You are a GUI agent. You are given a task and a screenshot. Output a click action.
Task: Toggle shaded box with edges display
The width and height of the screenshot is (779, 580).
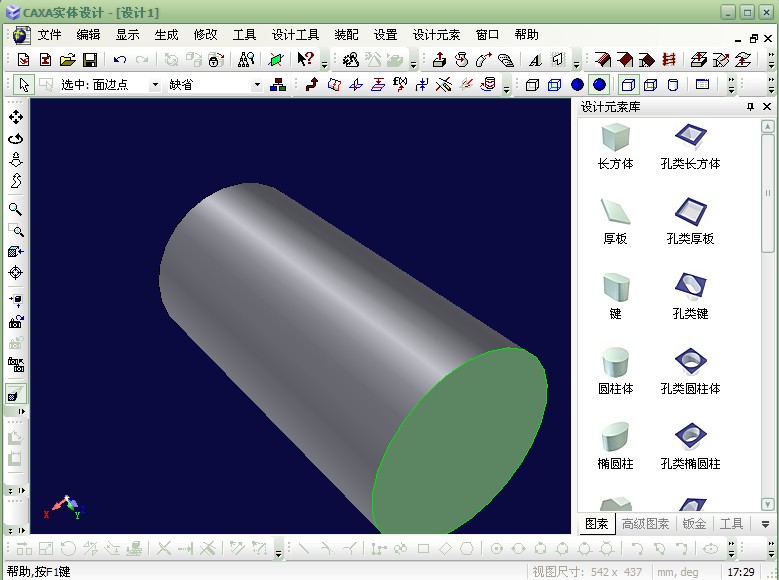(x=628, y=85)
